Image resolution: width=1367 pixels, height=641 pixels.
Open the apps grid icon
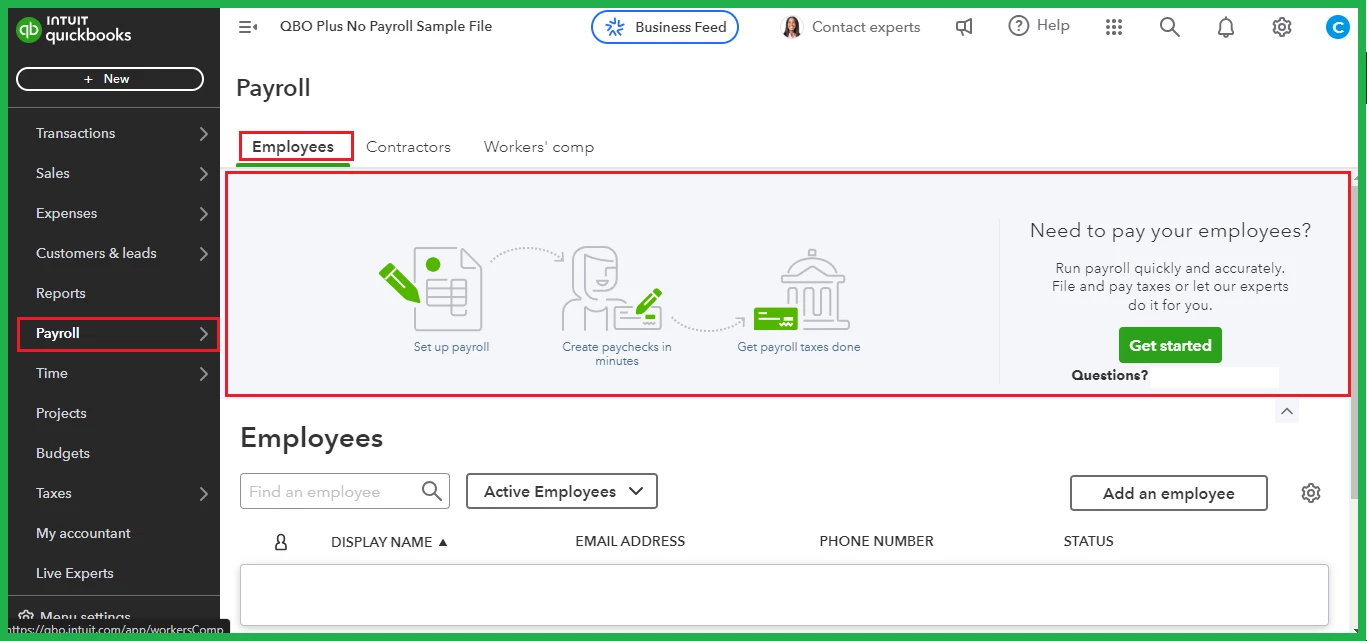pyautogui.click(x=1114, y=27)
